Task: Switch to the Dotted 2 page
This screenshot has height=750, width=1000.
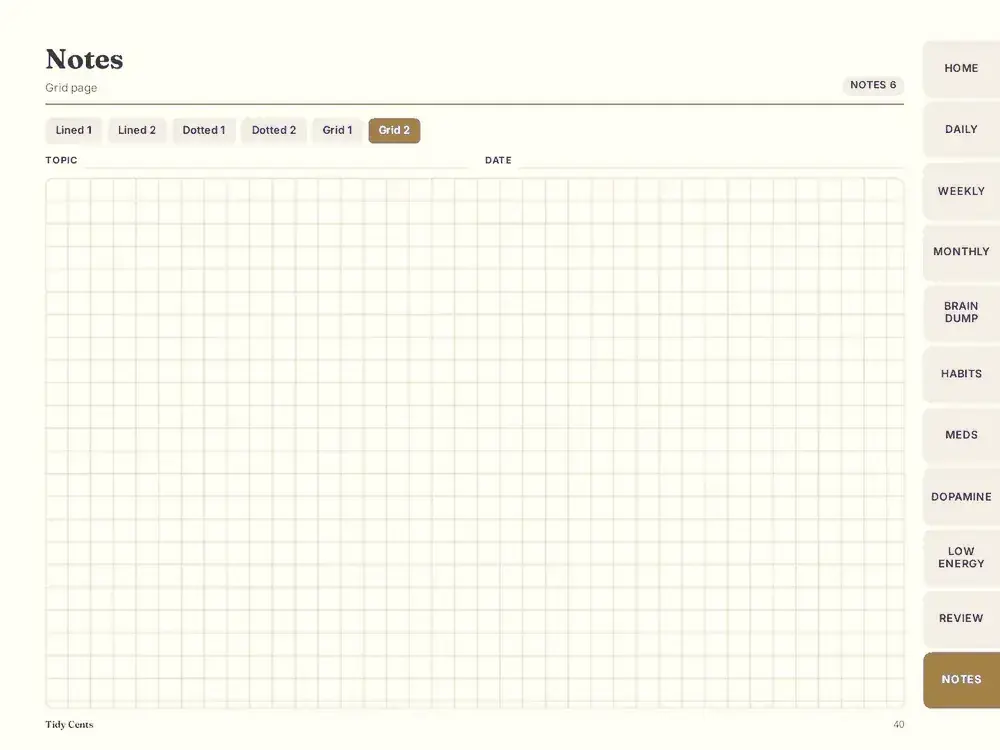Action: 274,130
